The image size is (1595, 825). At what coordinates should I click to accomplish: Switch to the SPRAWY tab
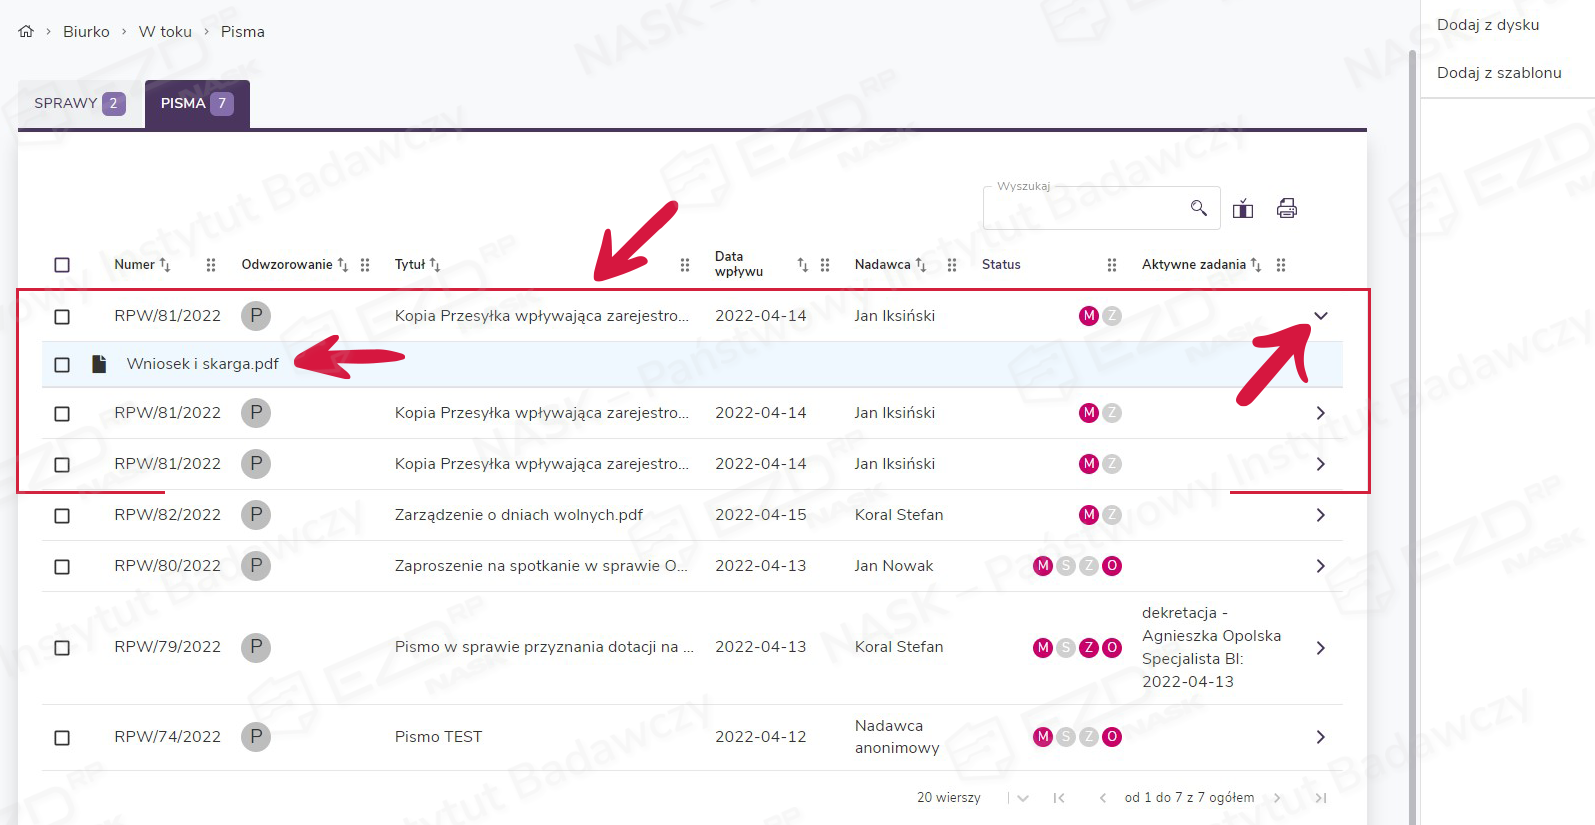click(x=79, y=103)
